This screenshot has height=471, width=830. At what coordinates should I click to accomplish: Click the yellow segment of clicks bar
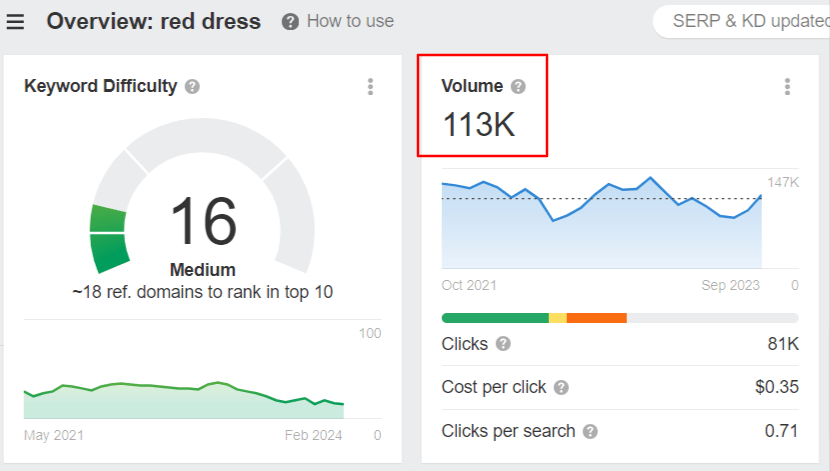(x=558, y=318)
